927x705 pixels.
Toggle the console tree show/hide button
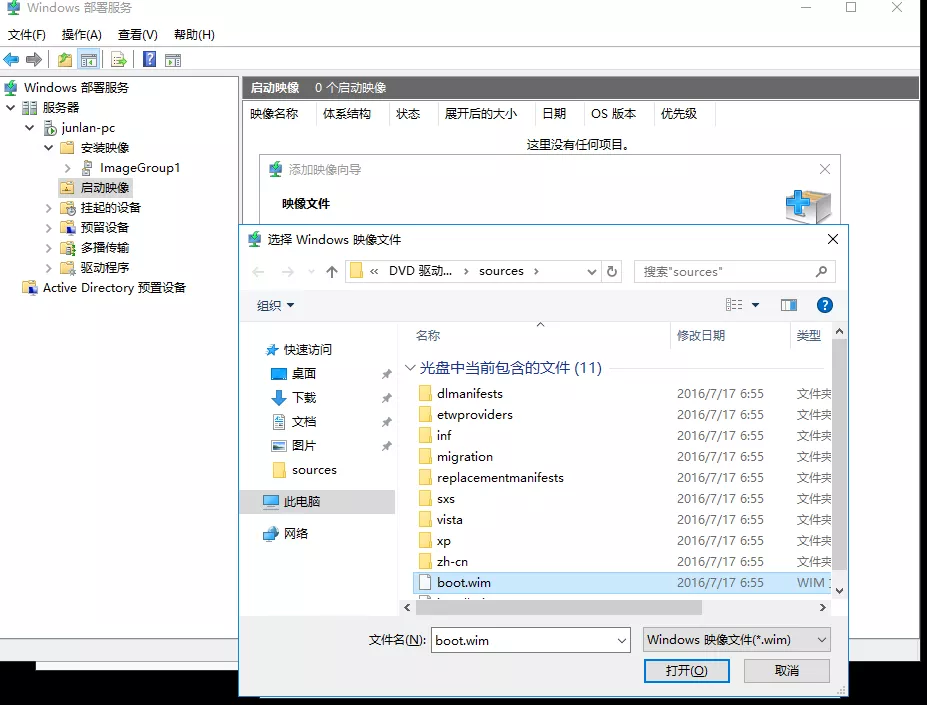tap(89, 60)
